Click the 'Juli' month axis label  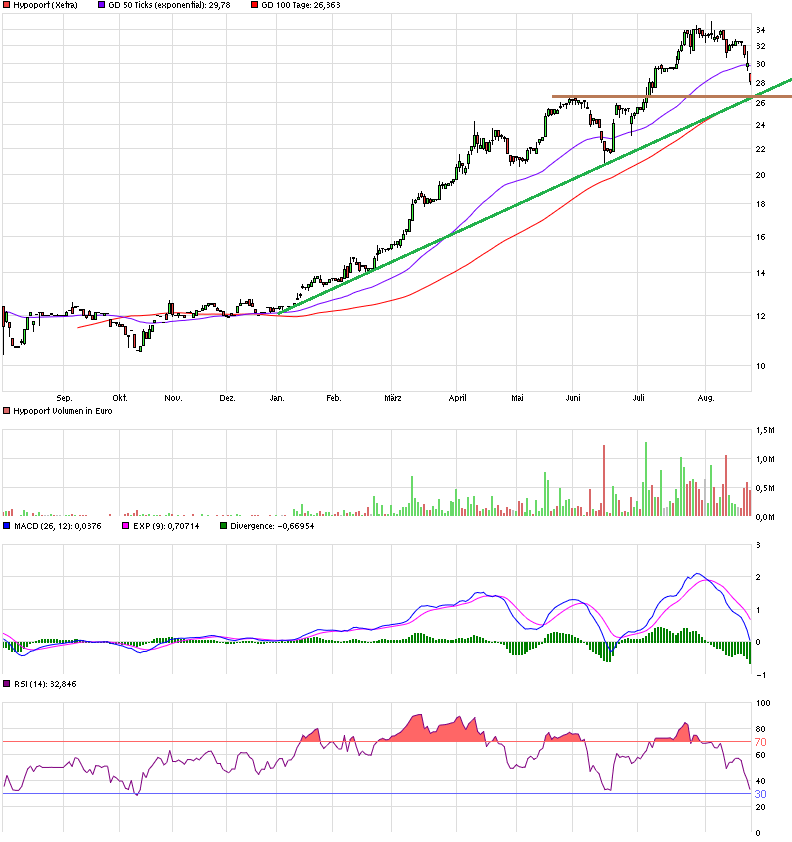coord(638,398)
